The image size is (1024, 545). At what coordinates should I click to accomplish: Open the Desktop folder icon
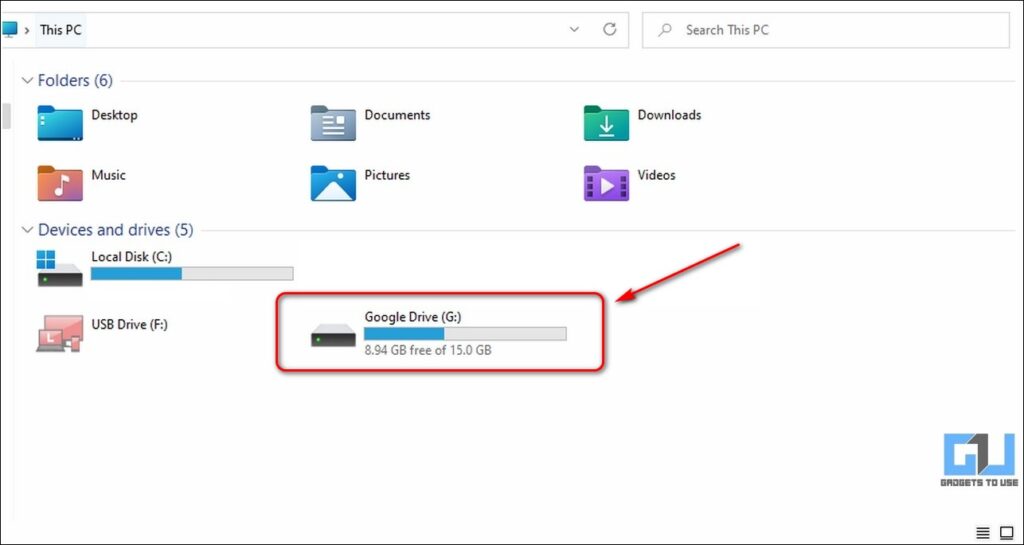pos(60,123)
